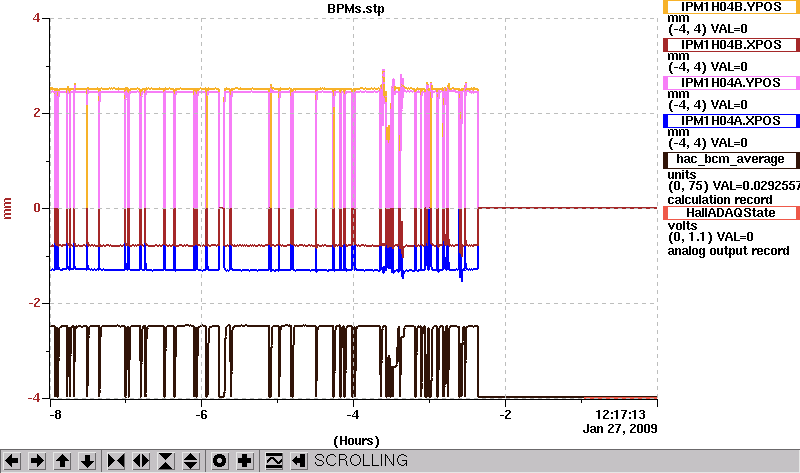Image resolution: width=800 pixels, height=473 pixels.
Task: Click the 4 y-axis tick label
Action: [36, 18]
